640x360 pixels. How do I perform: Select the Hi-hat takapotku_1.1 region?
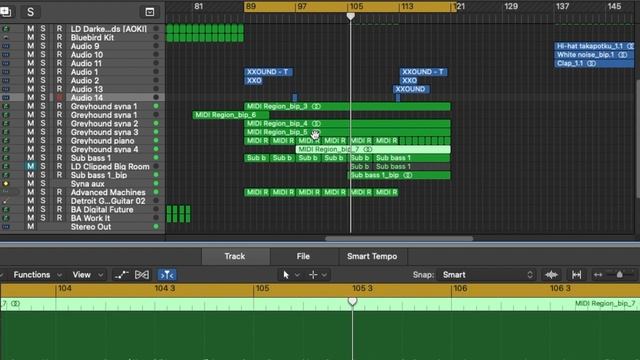594,46
